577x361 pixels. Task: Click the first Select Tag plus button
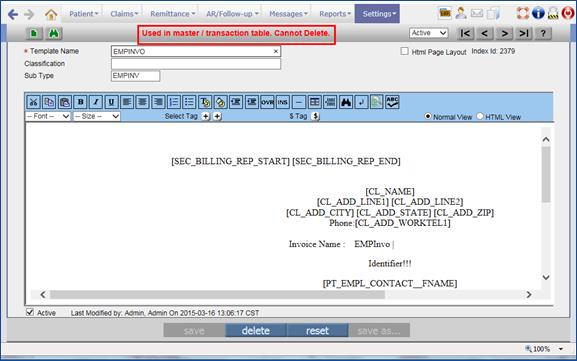click(x=205, y=116)
